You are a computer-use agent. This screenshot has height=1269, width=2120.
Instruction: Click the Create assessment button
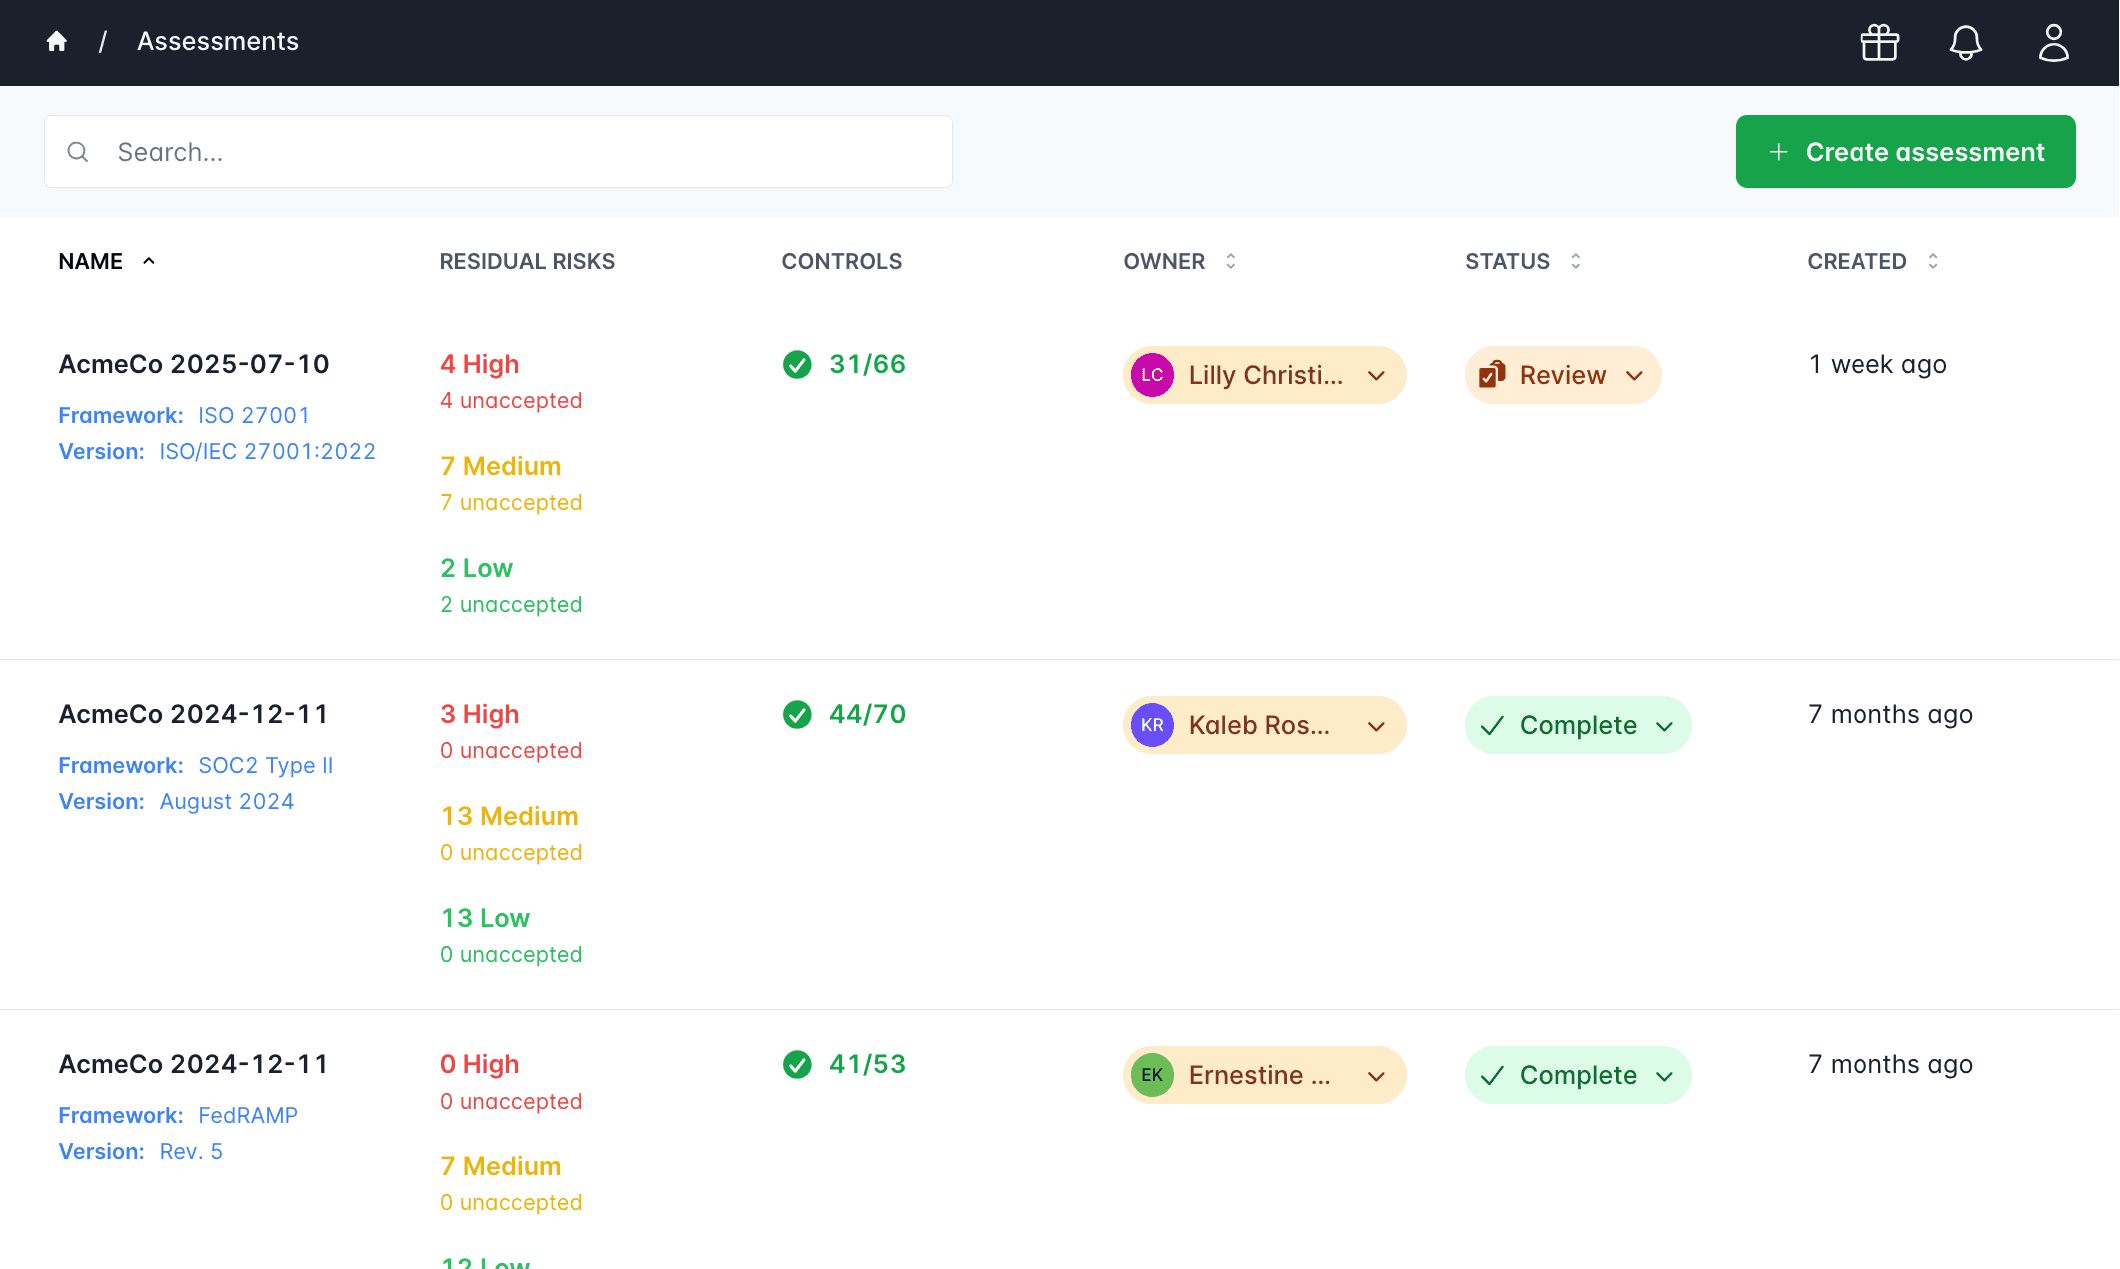(x=1905, y=151)
